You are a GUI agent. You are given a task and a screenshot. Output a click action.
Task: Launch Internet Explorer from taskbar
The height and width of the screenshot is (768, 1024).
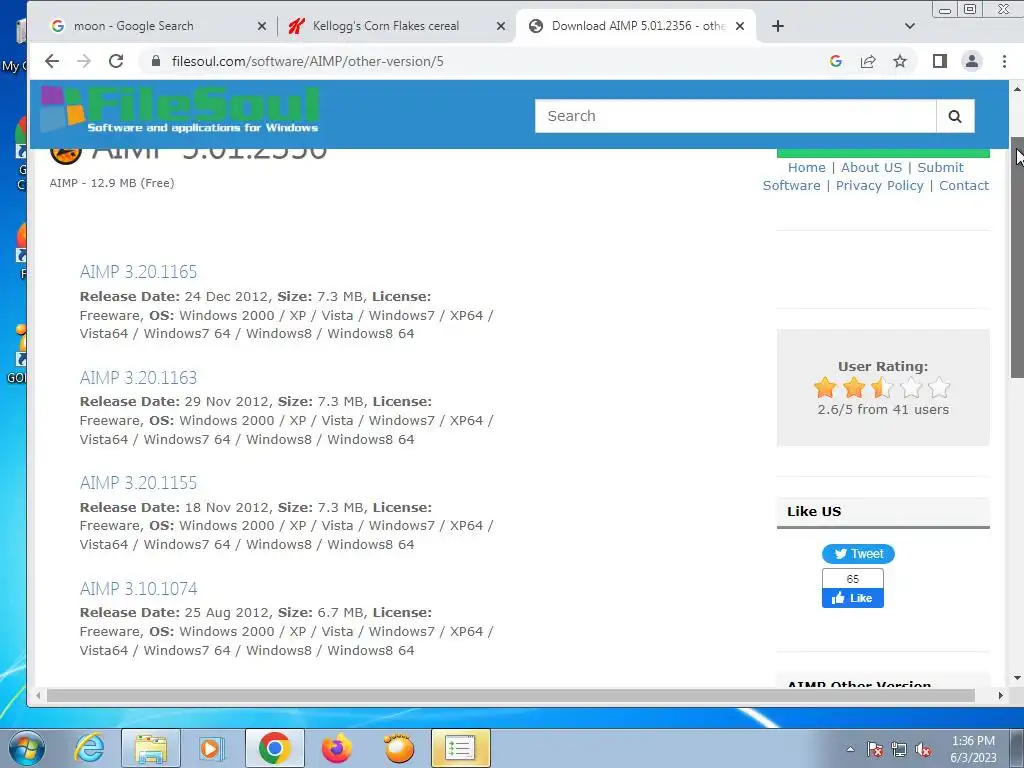click(89, 748)
